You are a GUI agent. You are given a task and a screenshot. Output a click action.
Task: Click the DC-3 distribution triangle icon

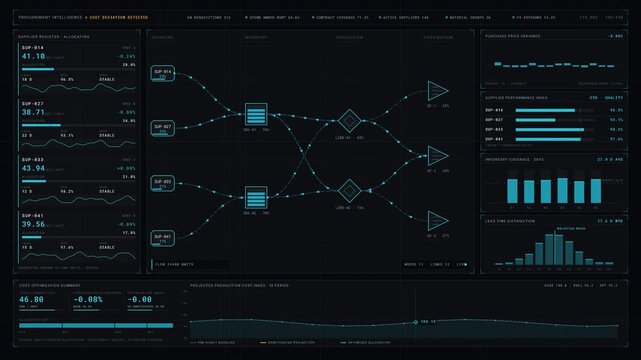[438, 221]
